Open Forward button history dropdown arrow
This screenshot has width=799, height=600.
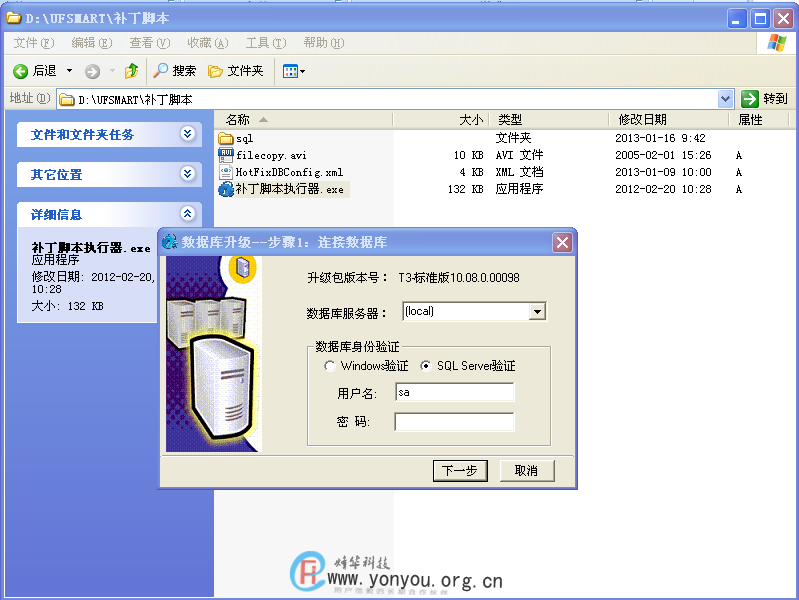112,71
